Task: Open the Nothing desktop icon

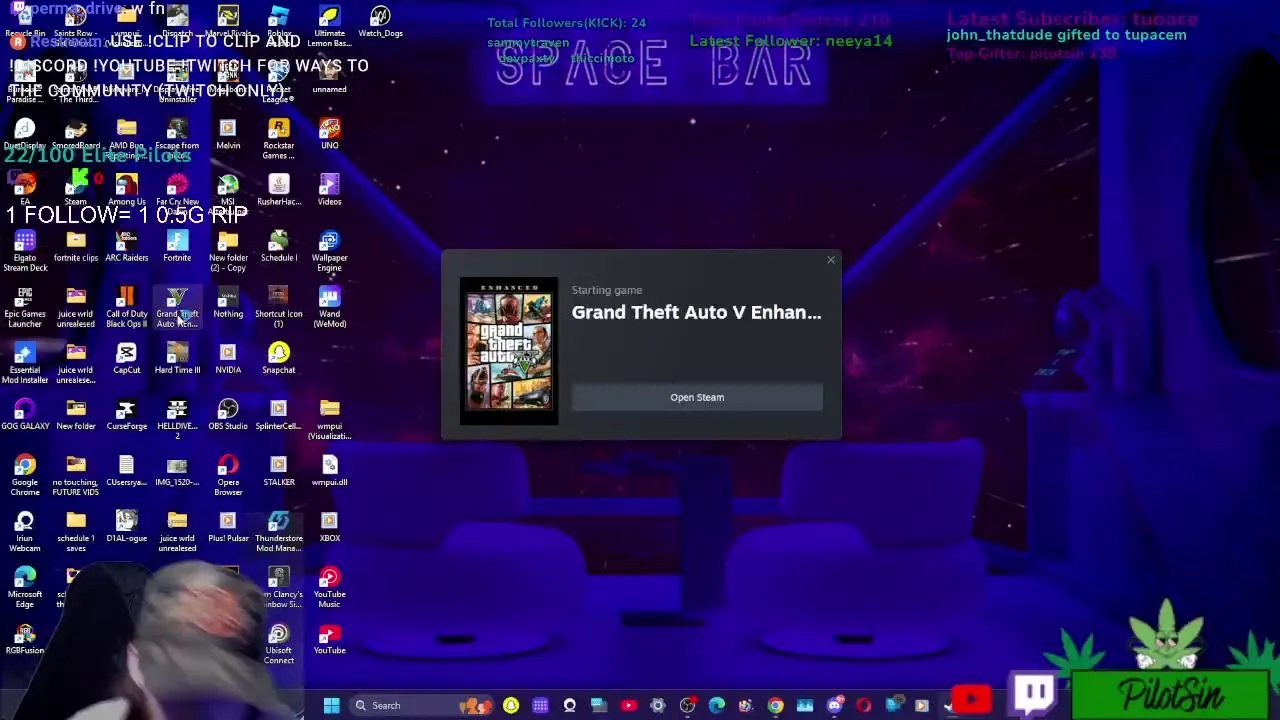Action: click(228, 301)
